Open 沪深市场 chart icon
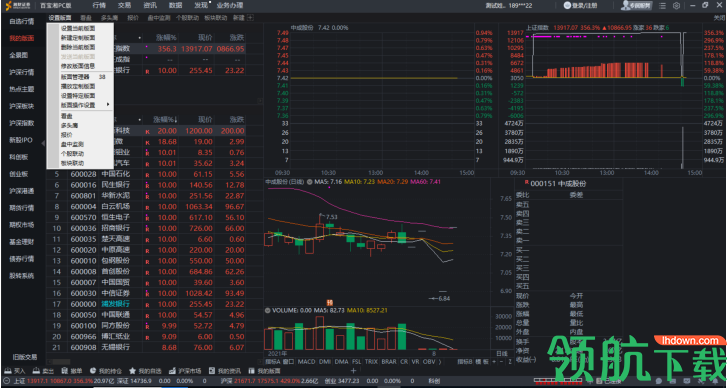727x388 pixels. 172,371
